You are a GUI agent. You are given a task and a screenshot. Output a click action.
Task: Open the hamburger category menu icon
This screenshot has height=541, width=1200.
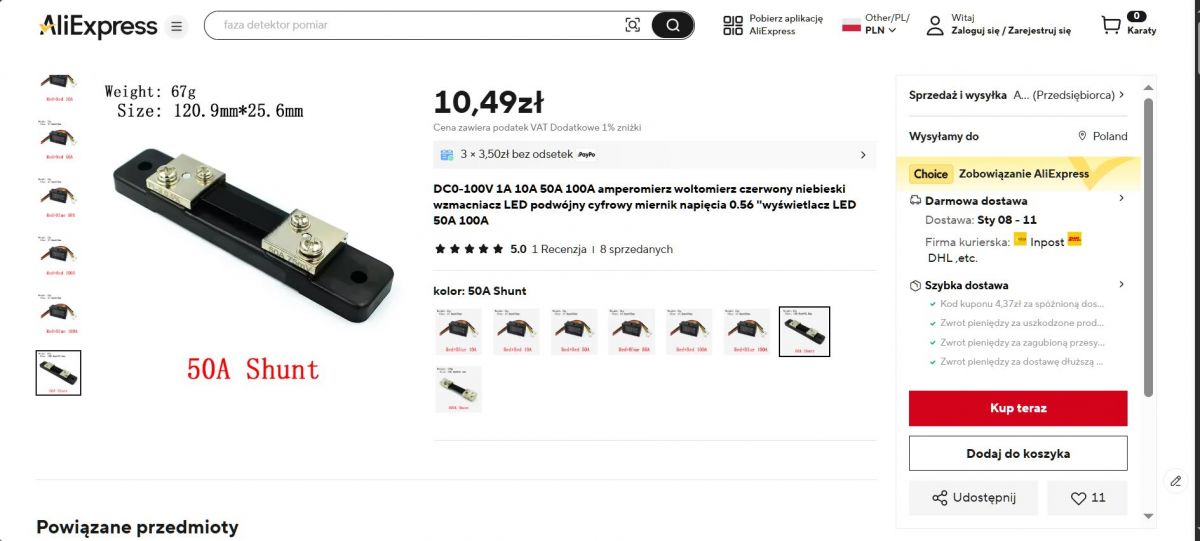click(176, 26)
